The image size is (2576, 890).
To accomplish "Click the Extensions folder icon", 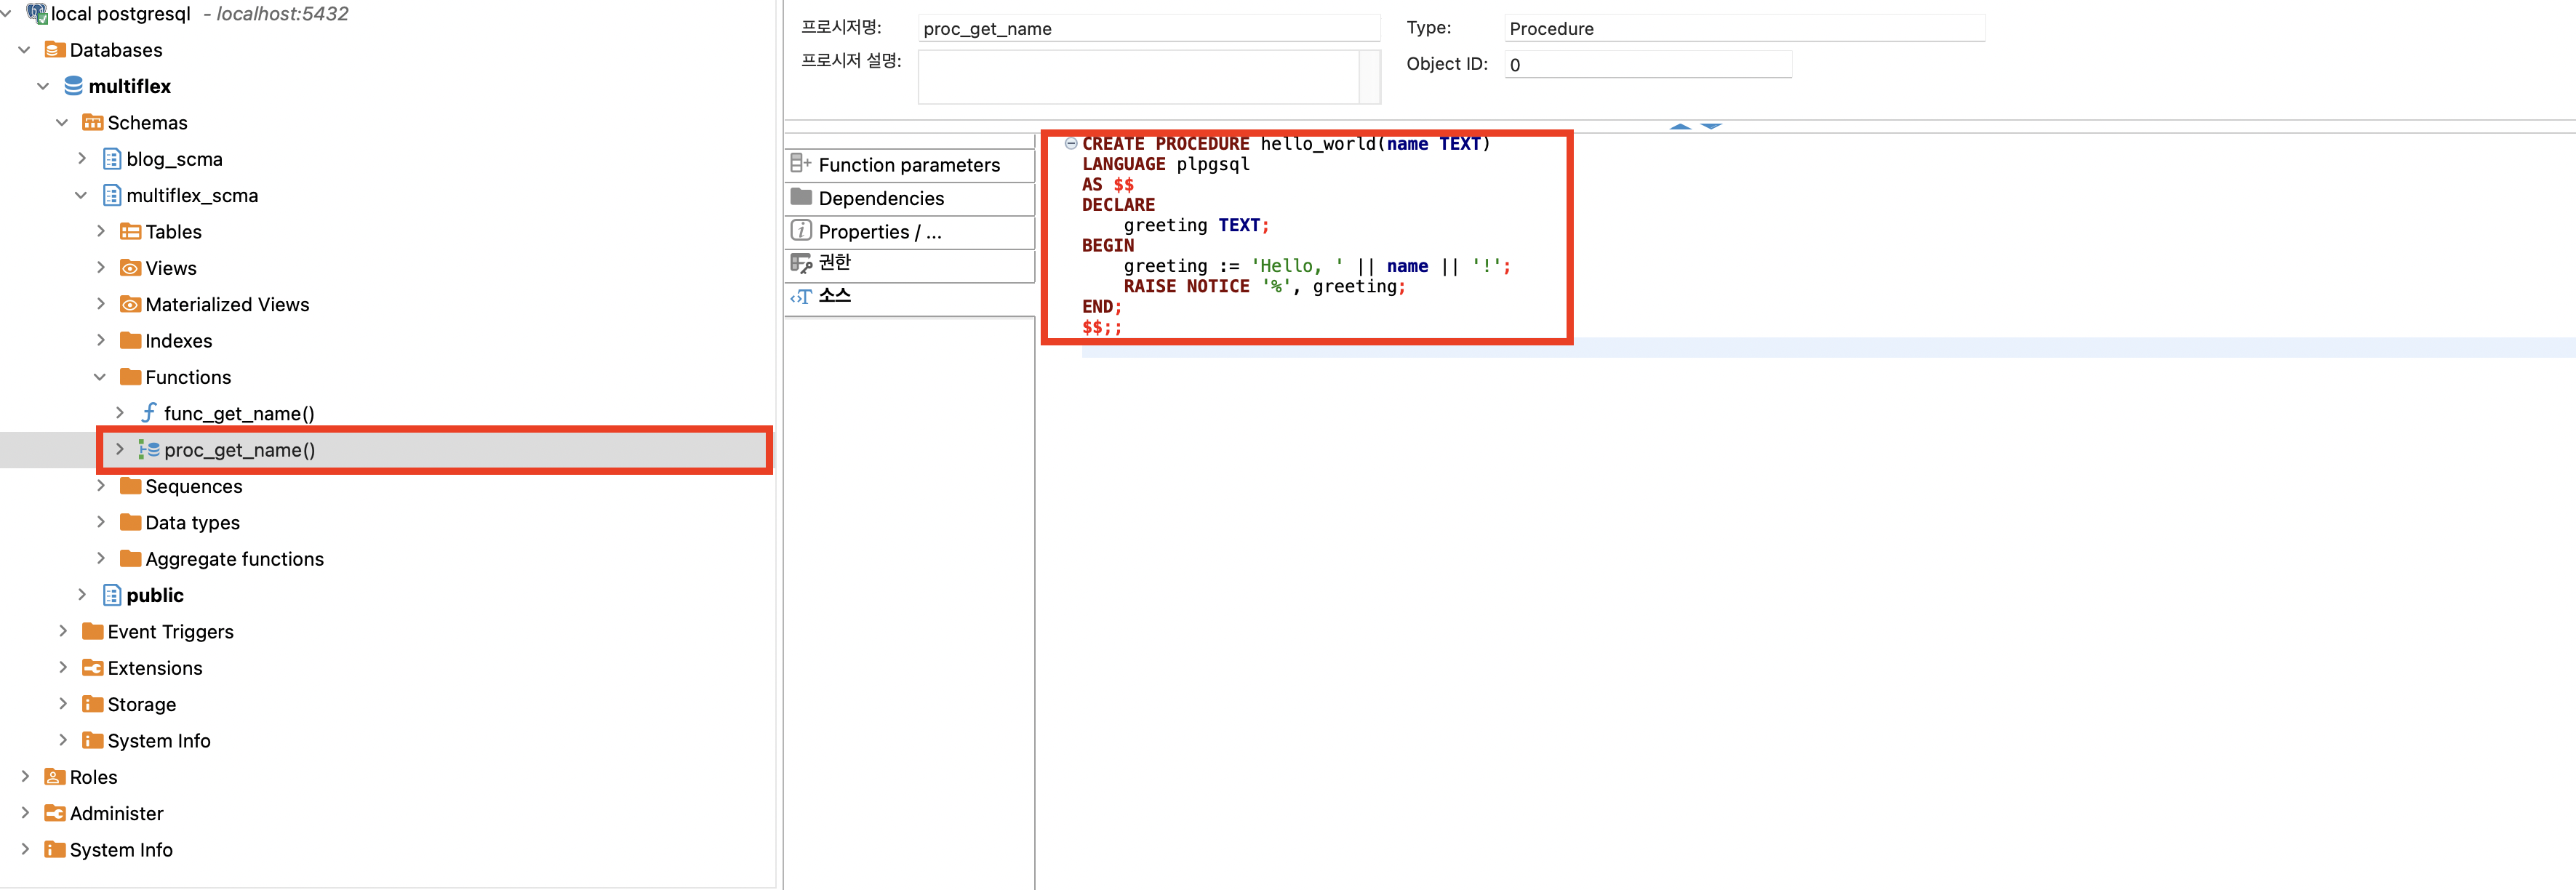I will [92, 668].
